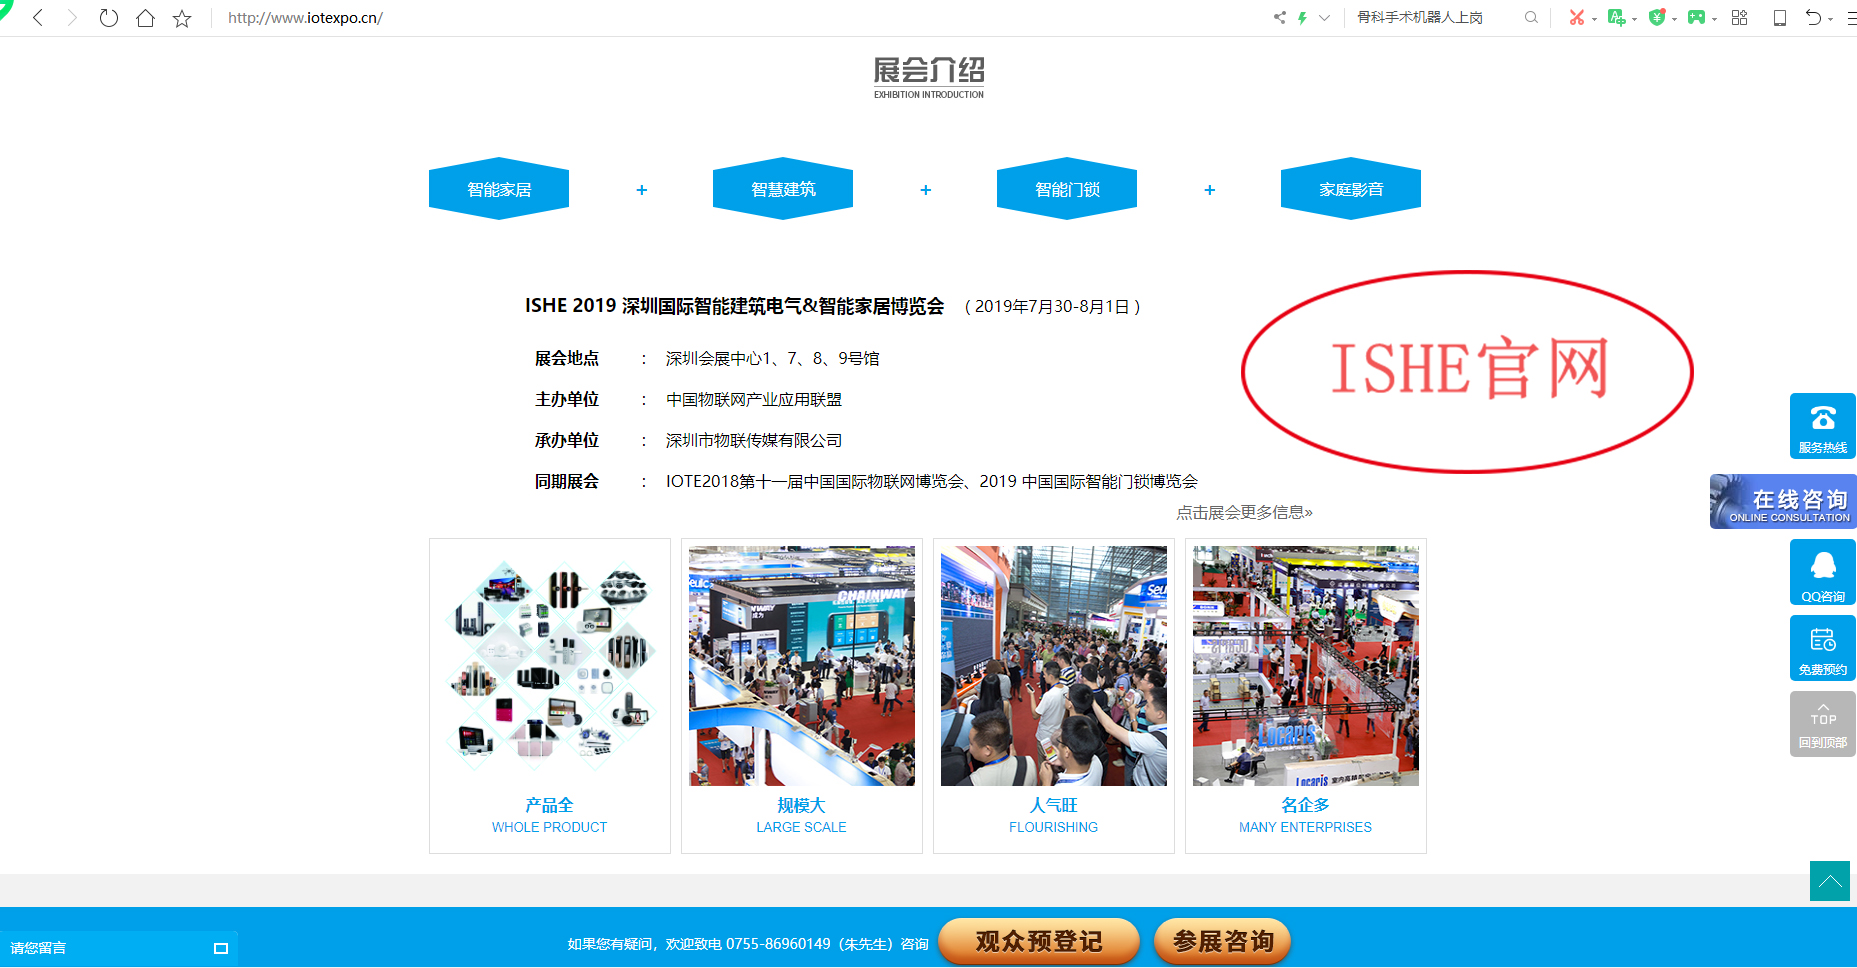This screenshot has height=968, width=1857.
Task: Click the text 深圳市物联传媒有限公司
Action: point(754,440)
